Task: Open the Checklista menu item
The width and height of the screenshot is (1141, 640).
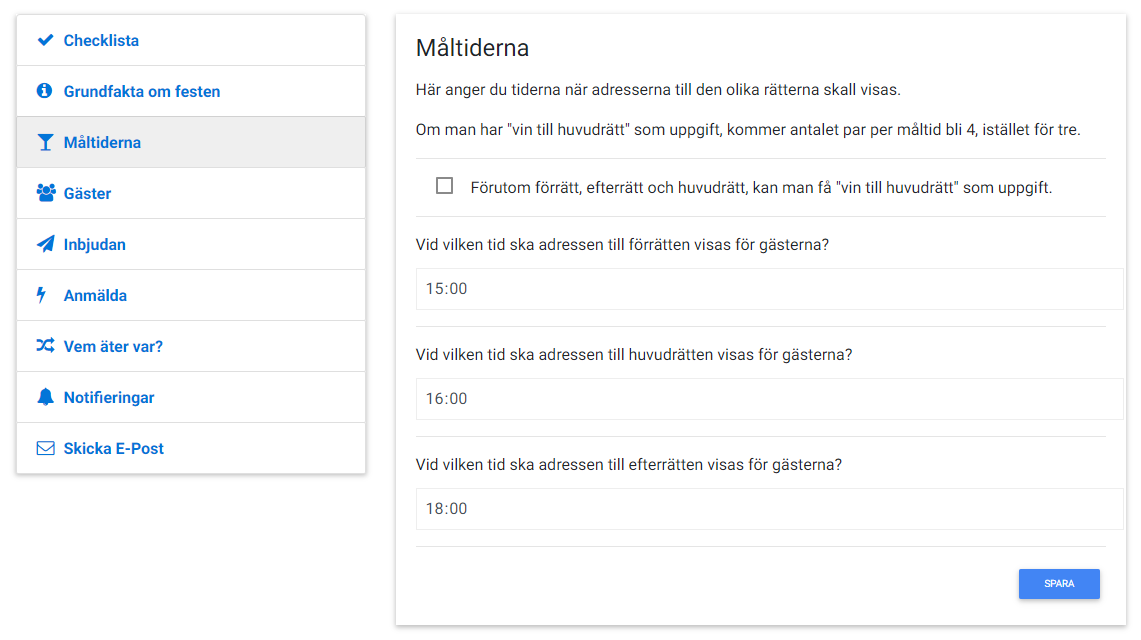Action: [x=191, y=41]
